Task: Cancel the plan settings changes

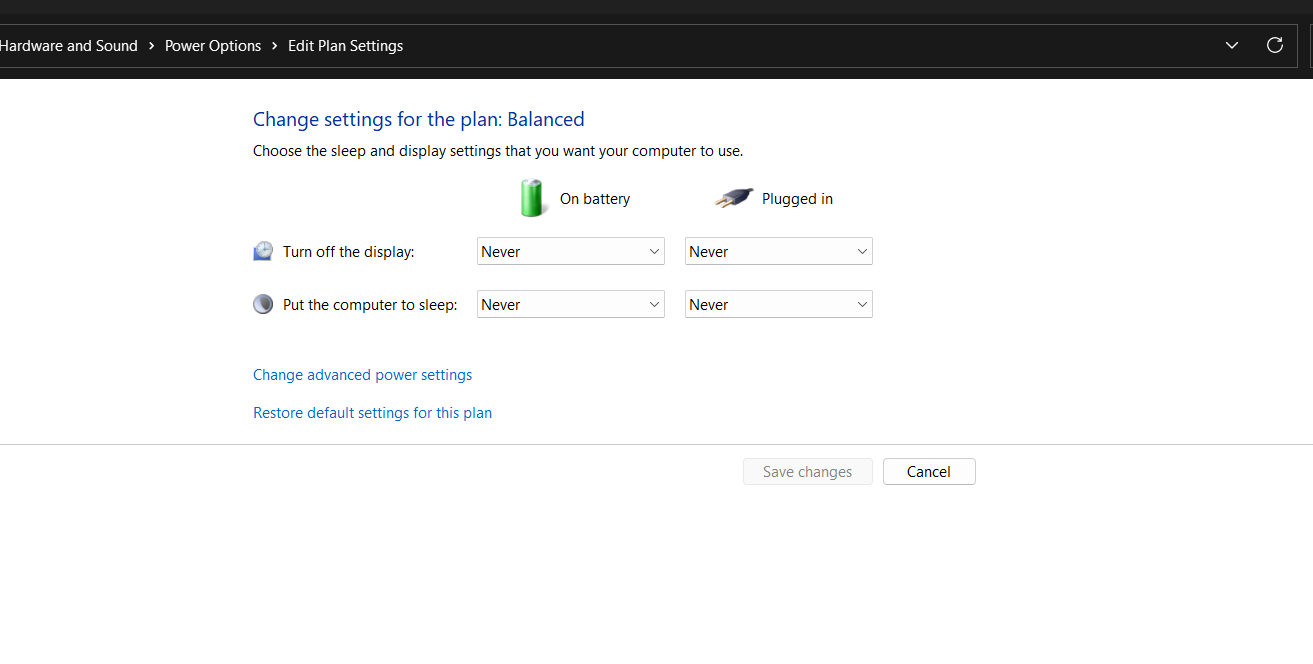Action: [x=928, y=472]
